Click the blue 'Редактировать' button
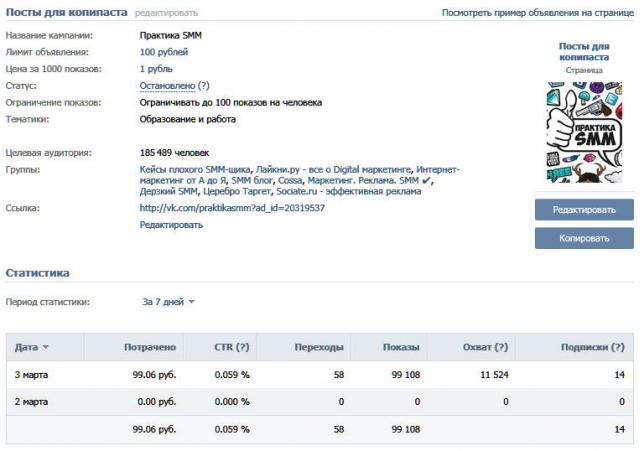 point(584,210)
